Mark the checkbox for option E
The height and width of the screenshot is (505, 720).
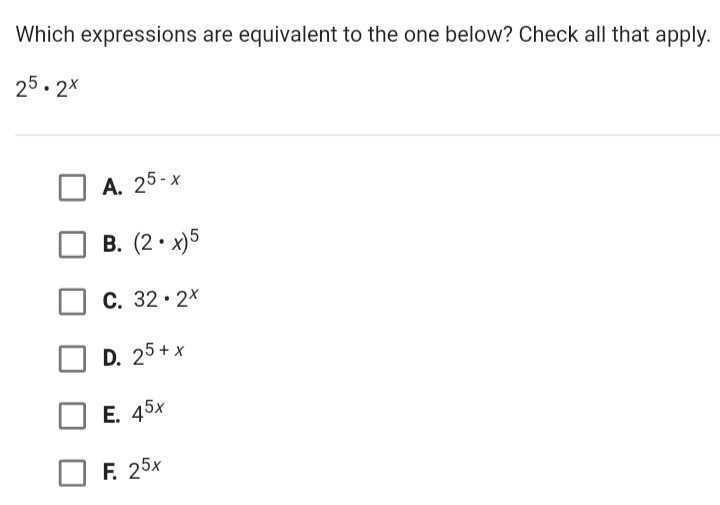72,416
